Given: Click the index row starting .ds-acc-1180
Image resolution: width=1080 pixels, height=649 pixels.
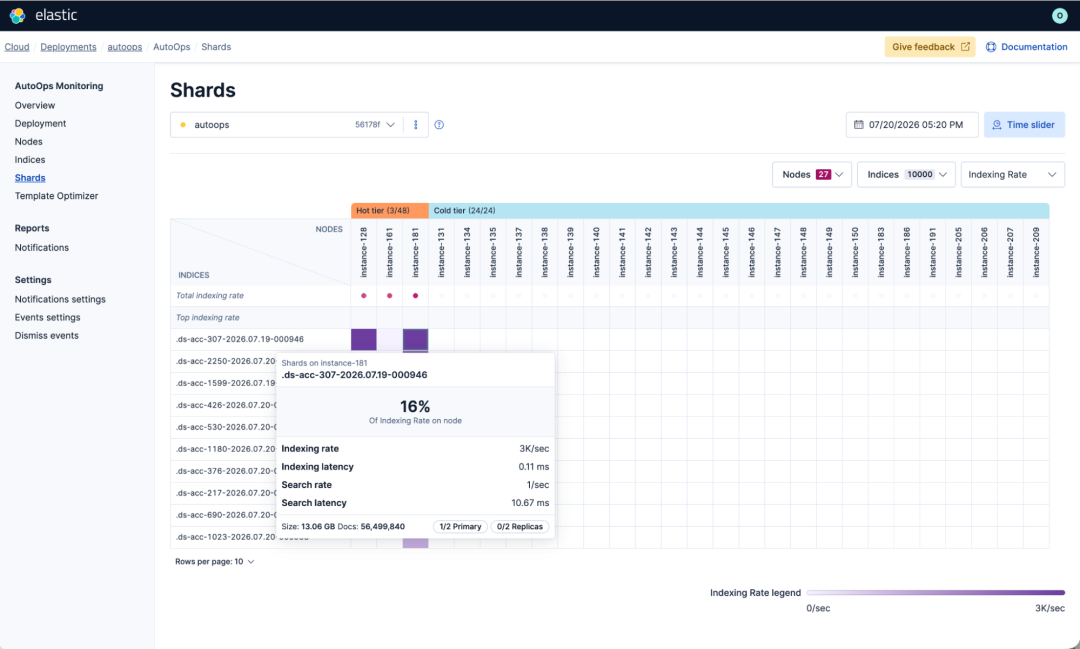Looking at the screenshot, I should click(226, 449).
